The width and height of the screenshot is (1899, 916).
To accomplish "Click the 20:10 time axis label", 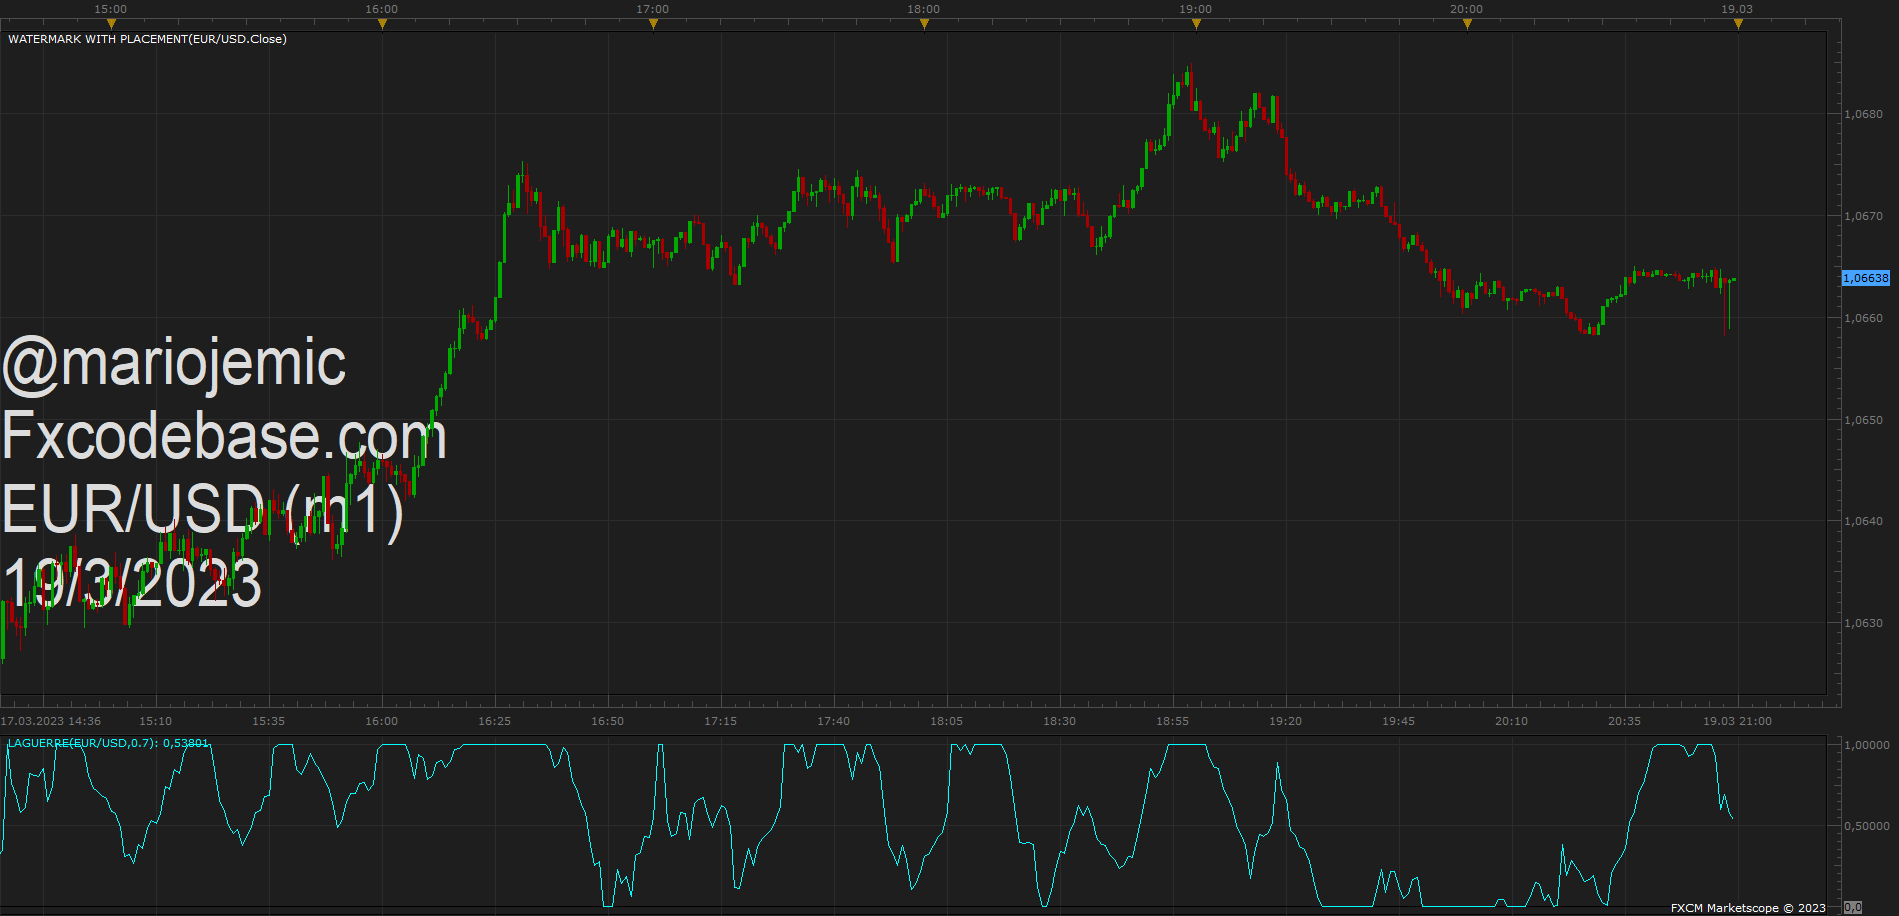I will (1511, 721).
